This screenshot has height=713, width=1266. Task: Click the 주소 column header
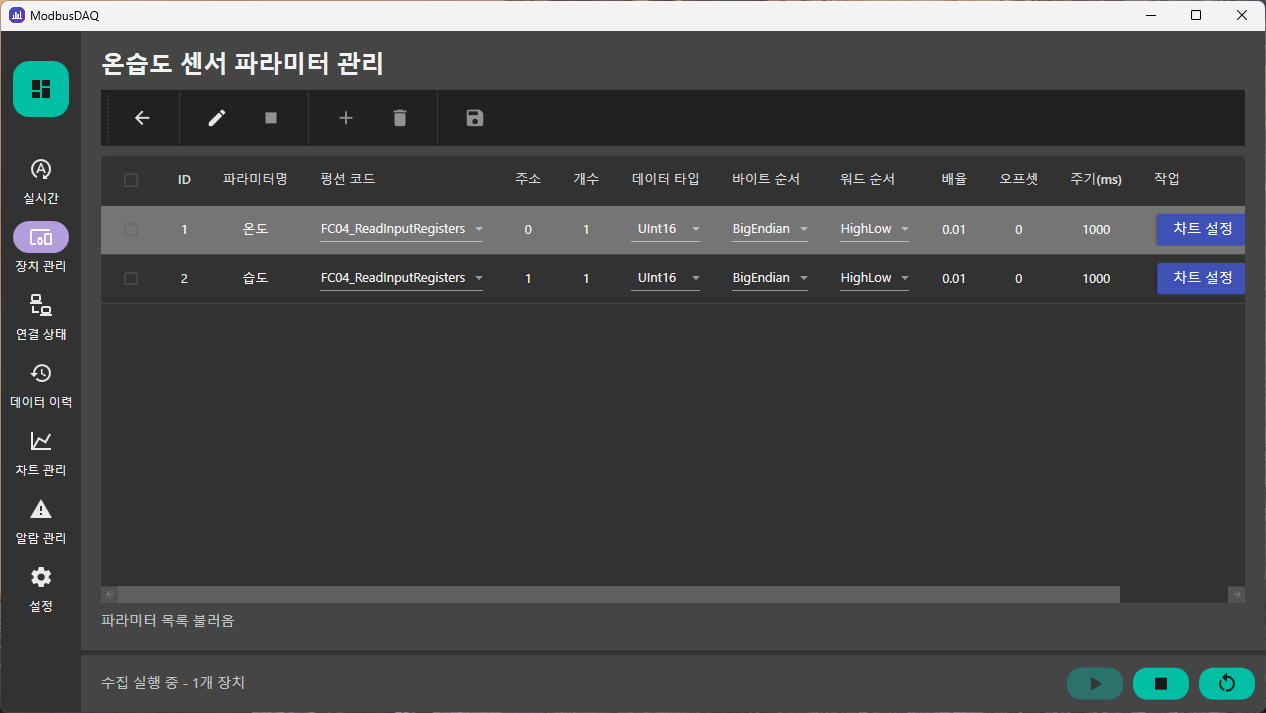coord(528,180)
